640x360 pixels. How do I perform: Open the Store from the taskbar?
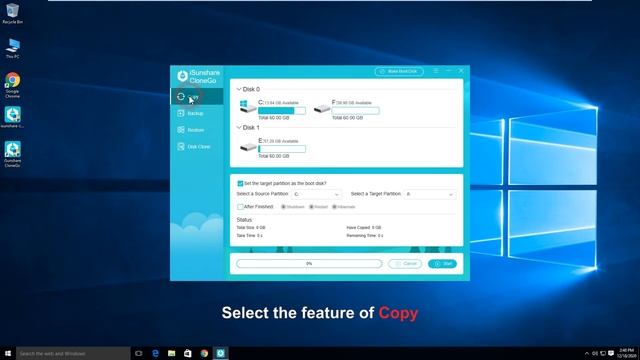coord(188,353)
